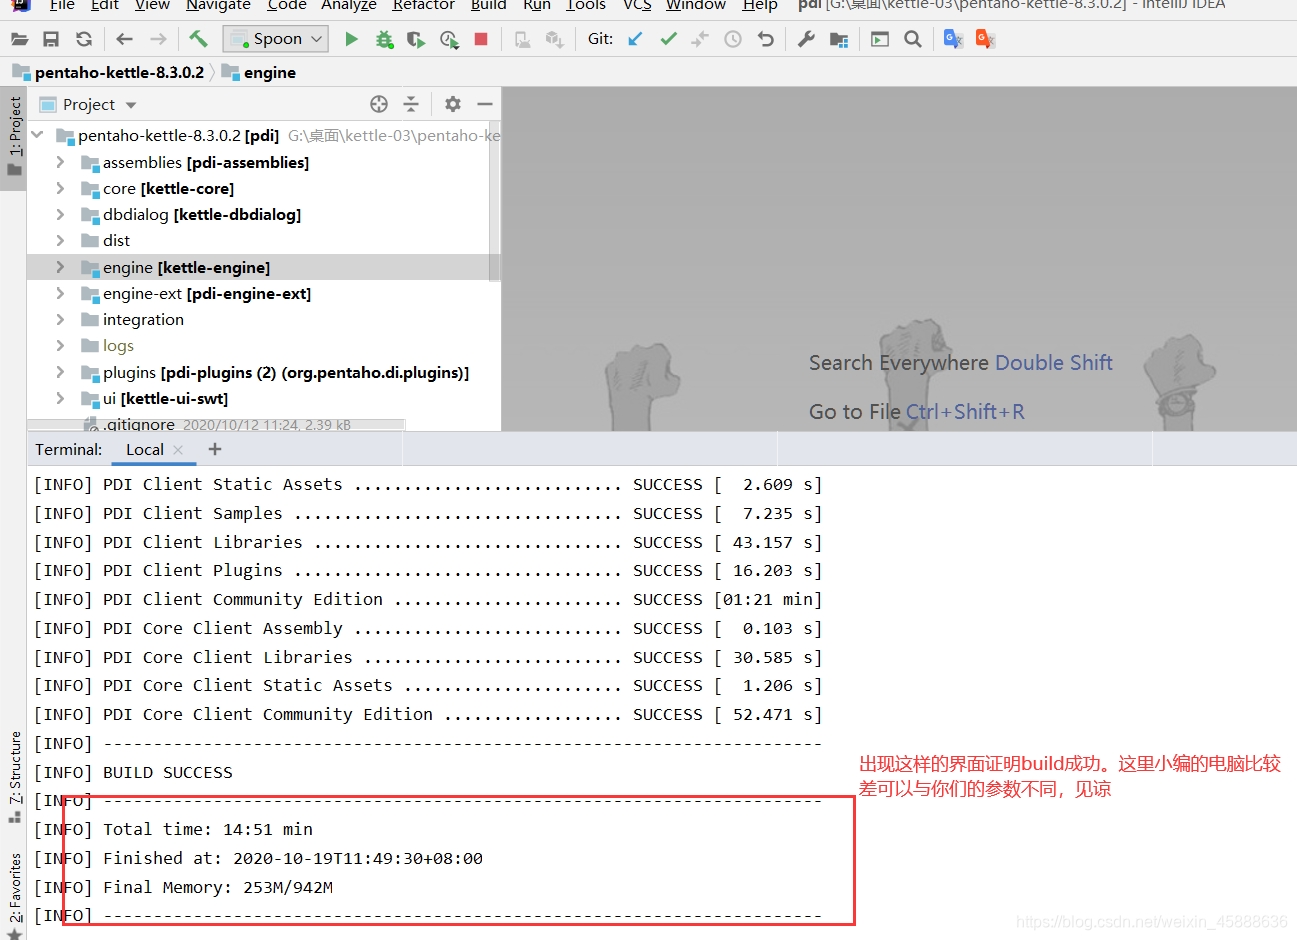
Task: Expand the integration folder
Action: click(60, 319)
